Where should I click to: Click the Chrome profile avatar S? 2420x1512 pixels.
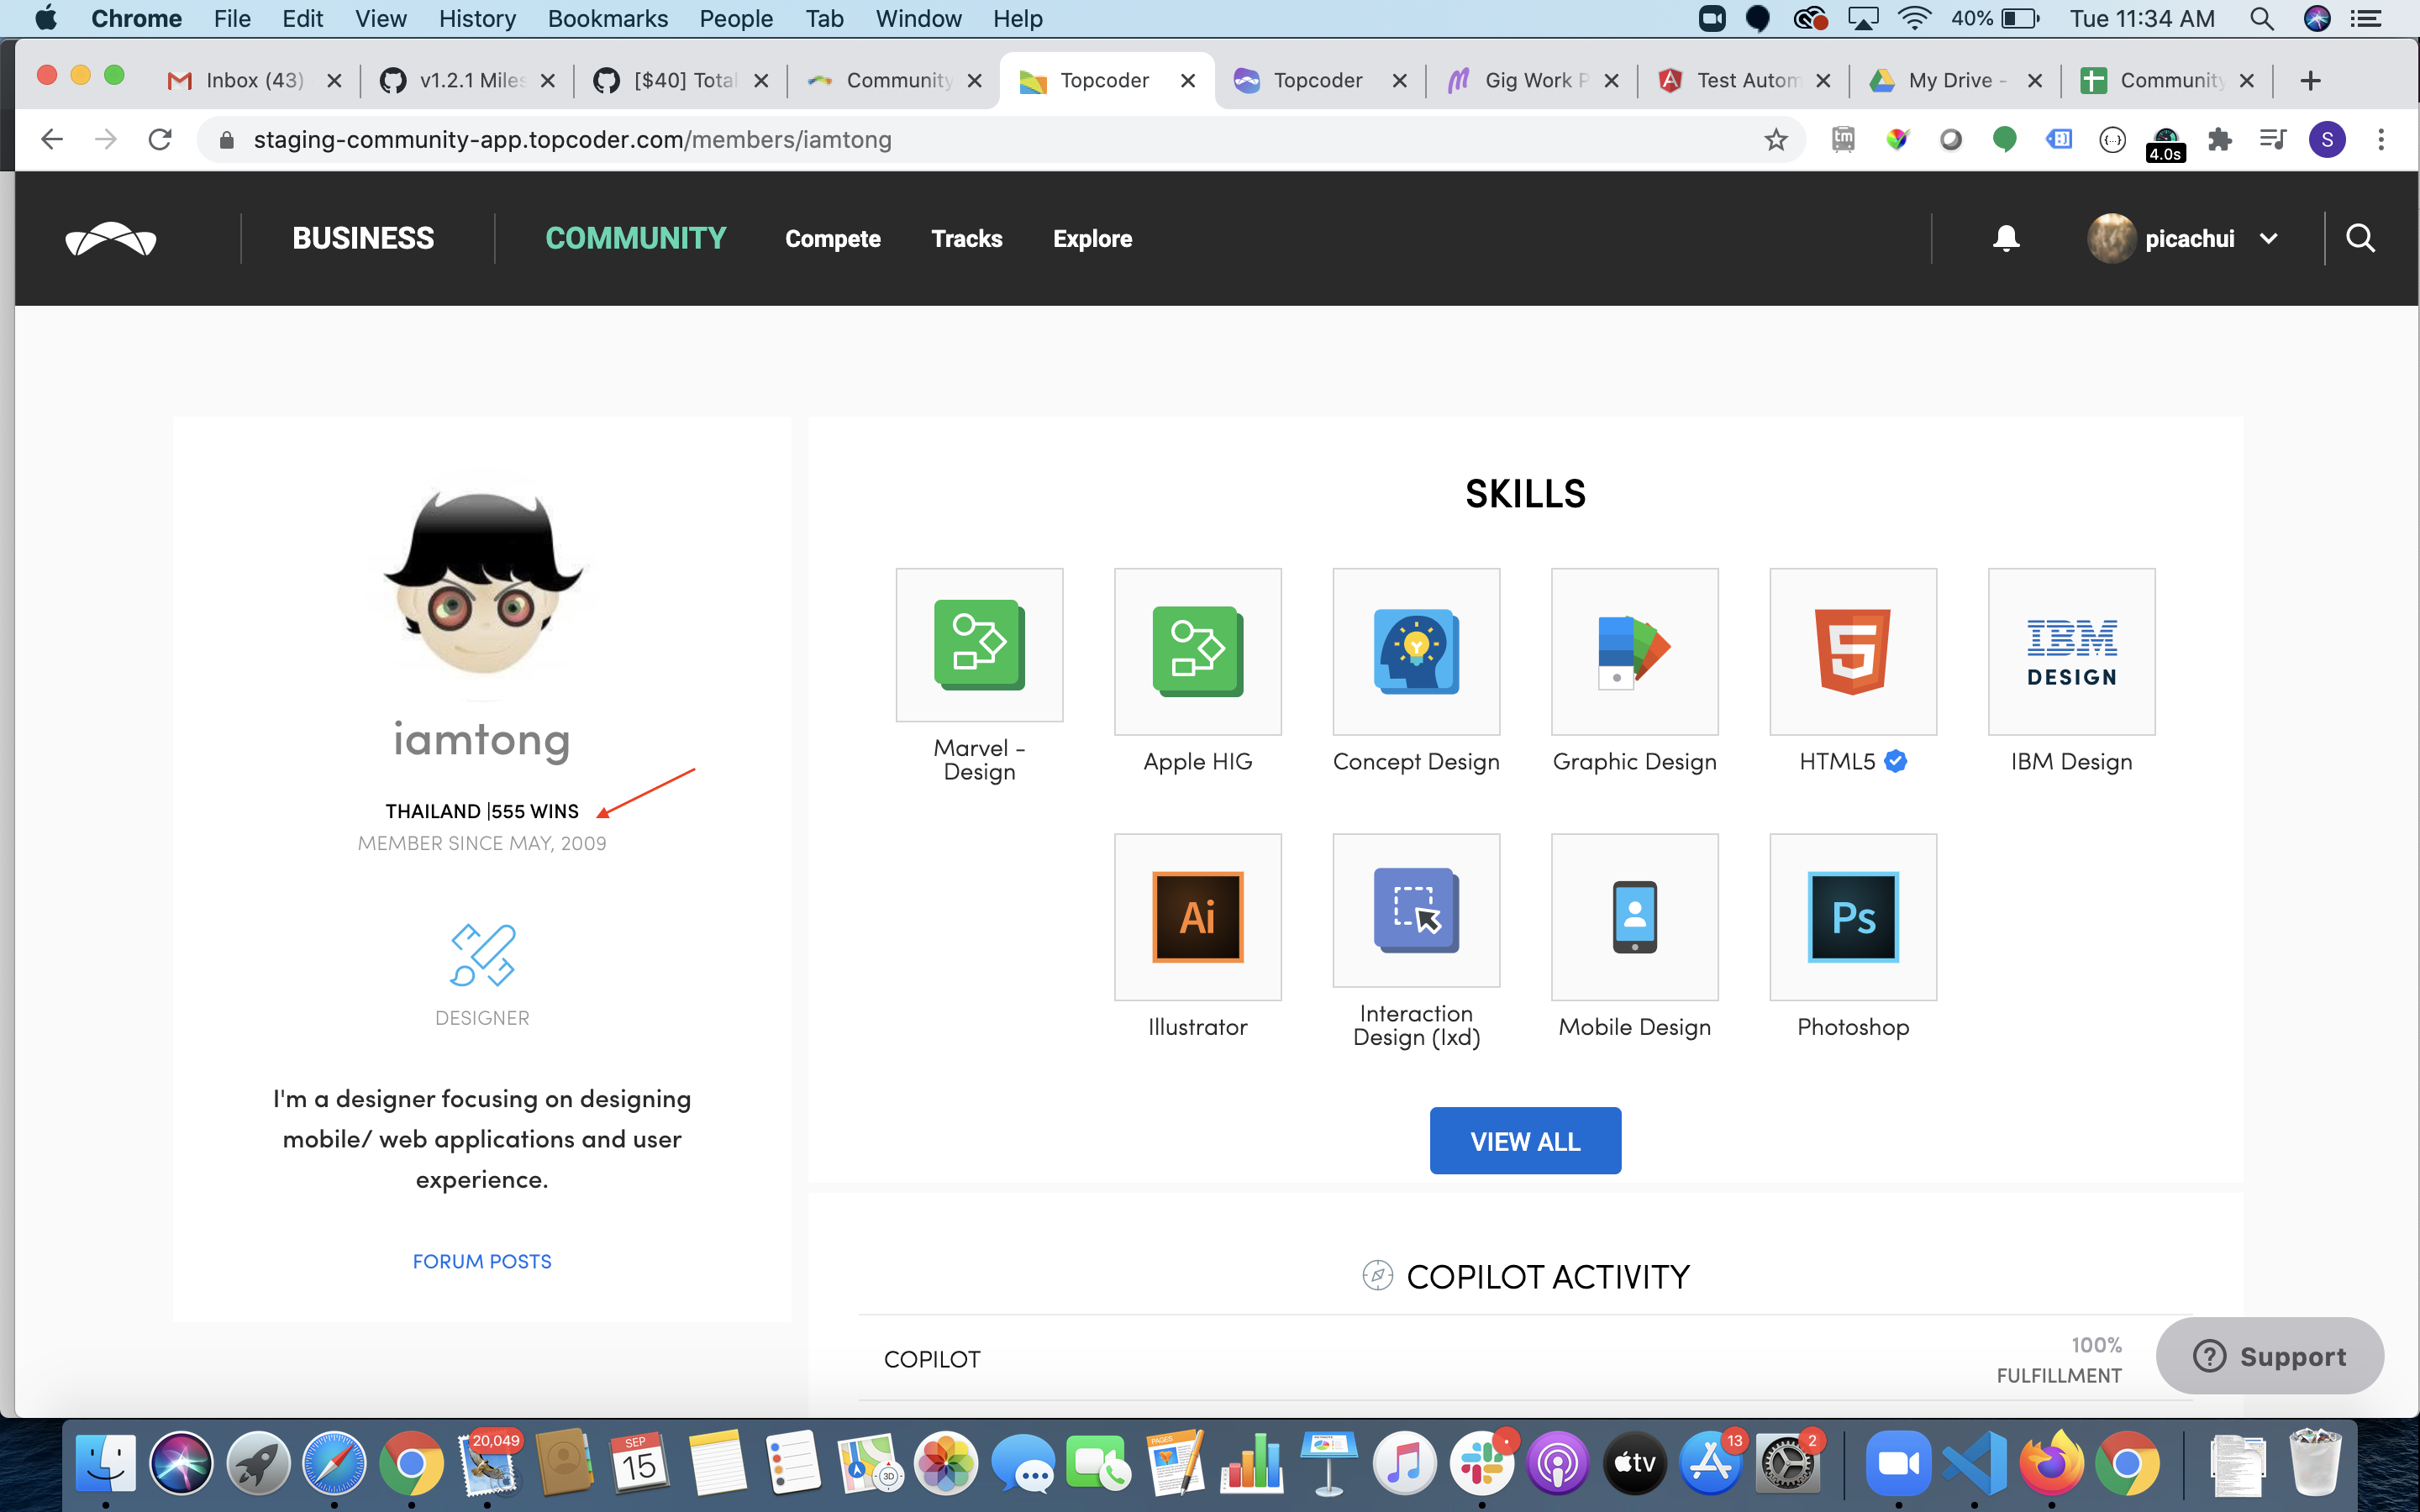[2327, 139]
